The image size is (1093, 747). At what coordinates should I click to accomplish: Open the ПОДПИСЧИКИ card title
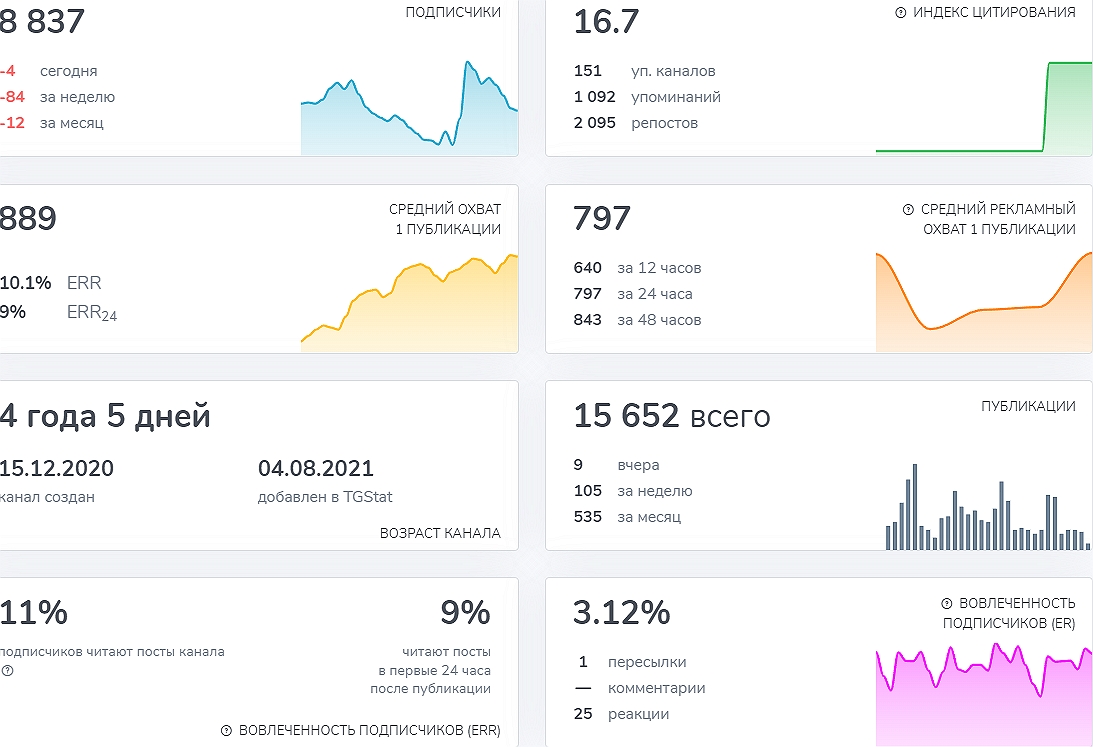click(x=453, y=13)
